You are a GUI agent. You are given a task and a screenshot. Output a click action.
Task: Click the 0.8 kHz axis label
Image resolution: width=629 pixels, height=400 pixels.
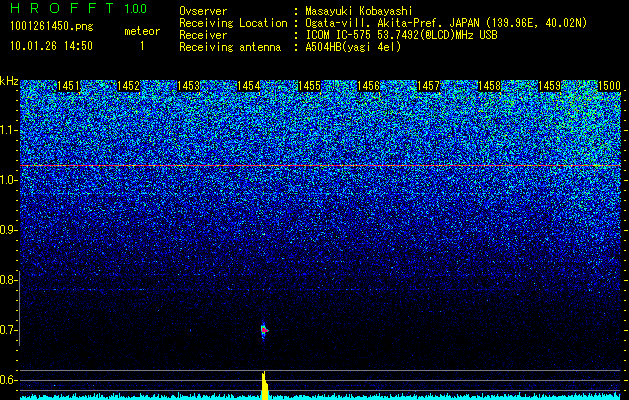[8, 280]
